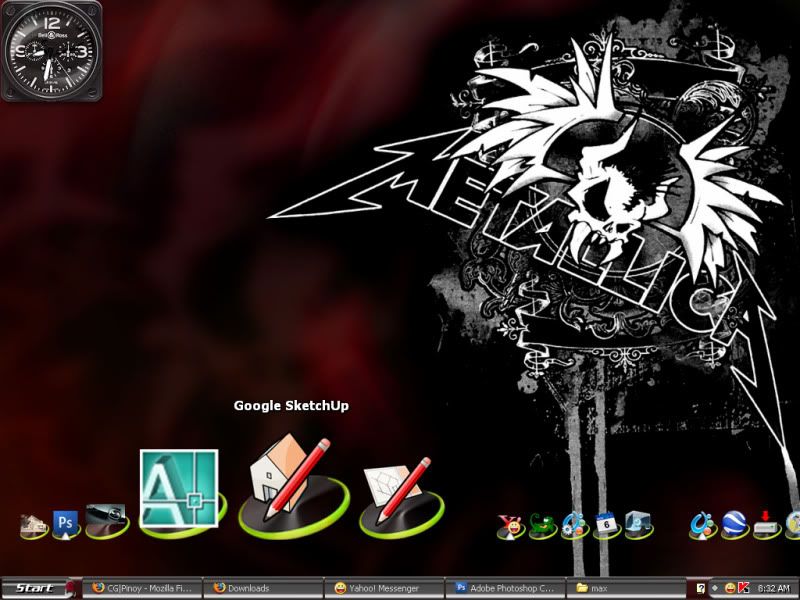Click the Yahoo smiley tray icon

coord(730,588)
